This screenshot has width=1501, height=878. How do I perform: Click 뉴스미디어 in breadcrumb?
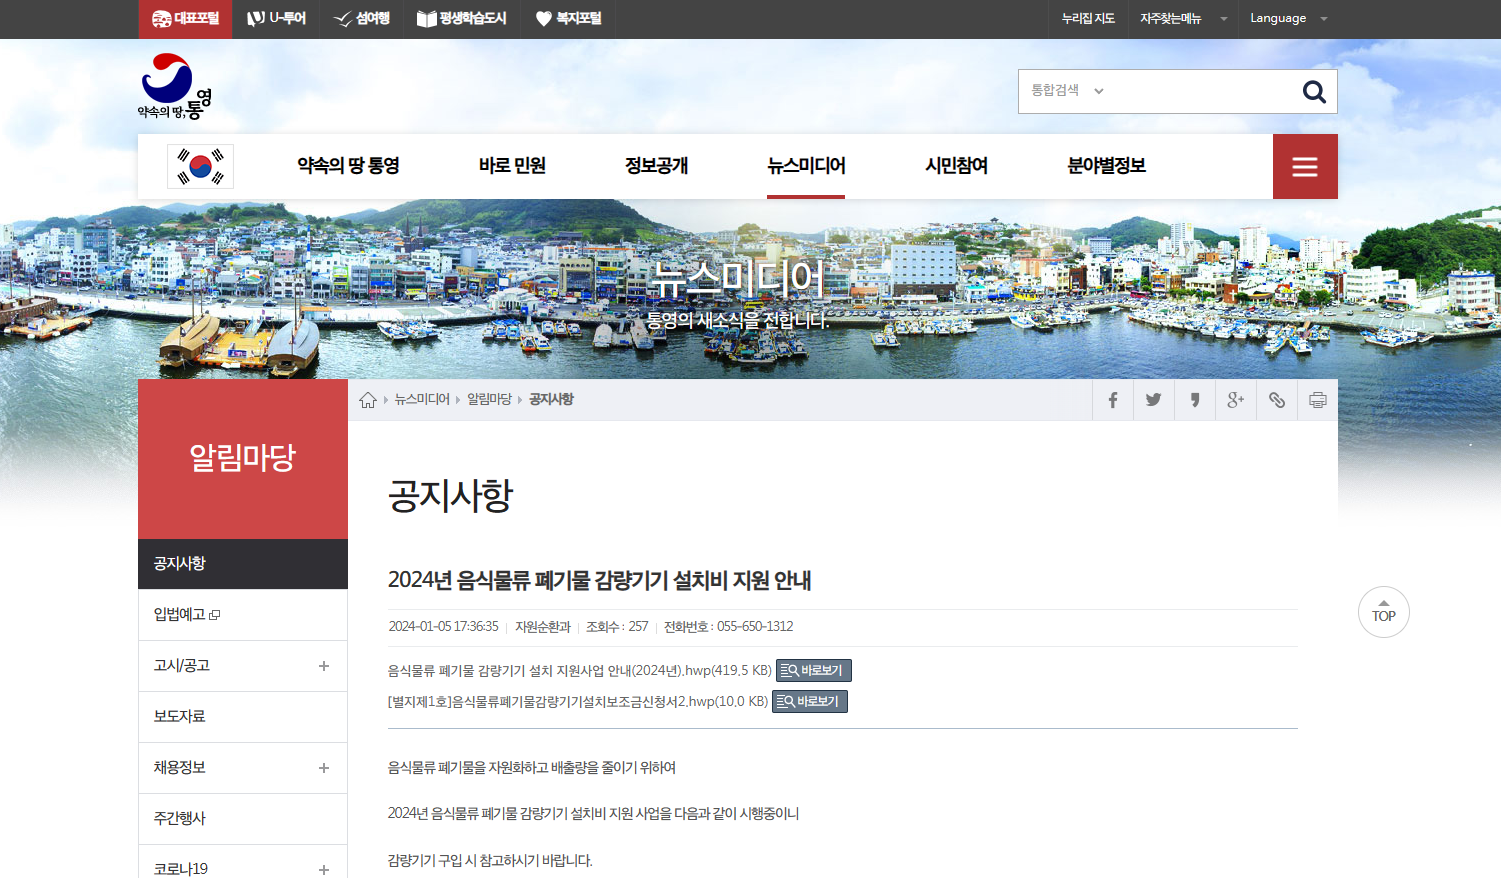coord(422,399)
